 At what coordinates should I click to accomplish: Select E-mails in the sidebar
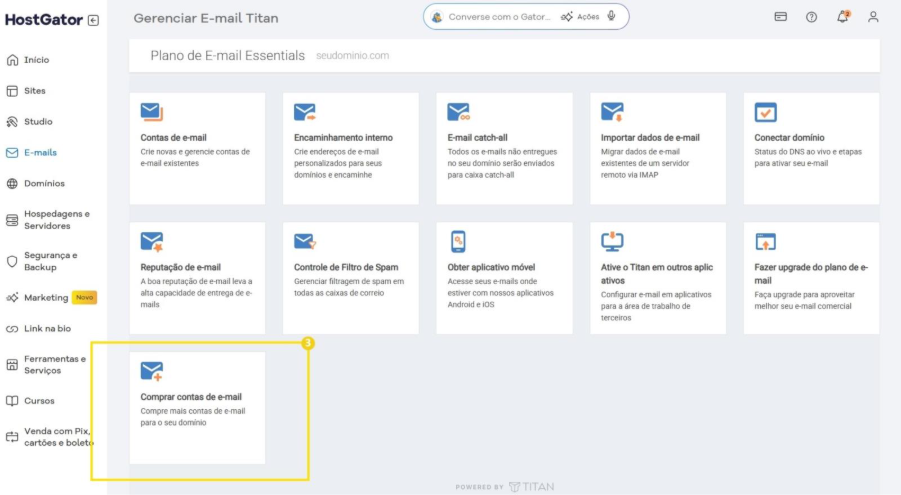click(40, 153)
